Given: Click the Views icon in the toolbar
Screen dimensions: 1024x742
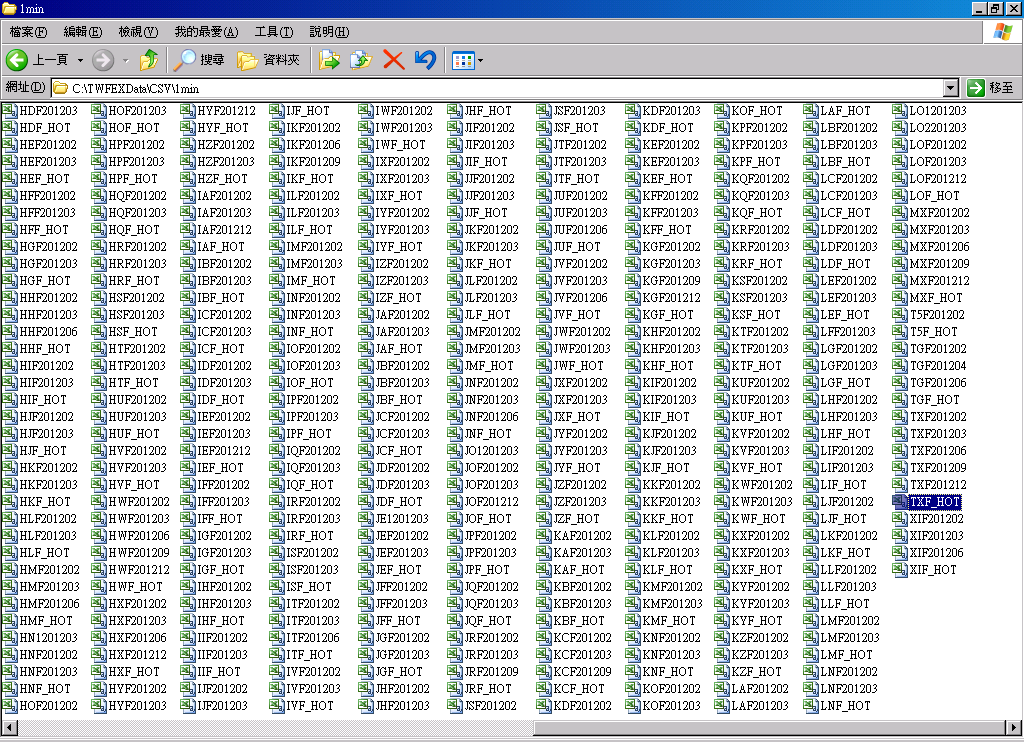Looking at the screenshot, I should click(x=463, y=61).
